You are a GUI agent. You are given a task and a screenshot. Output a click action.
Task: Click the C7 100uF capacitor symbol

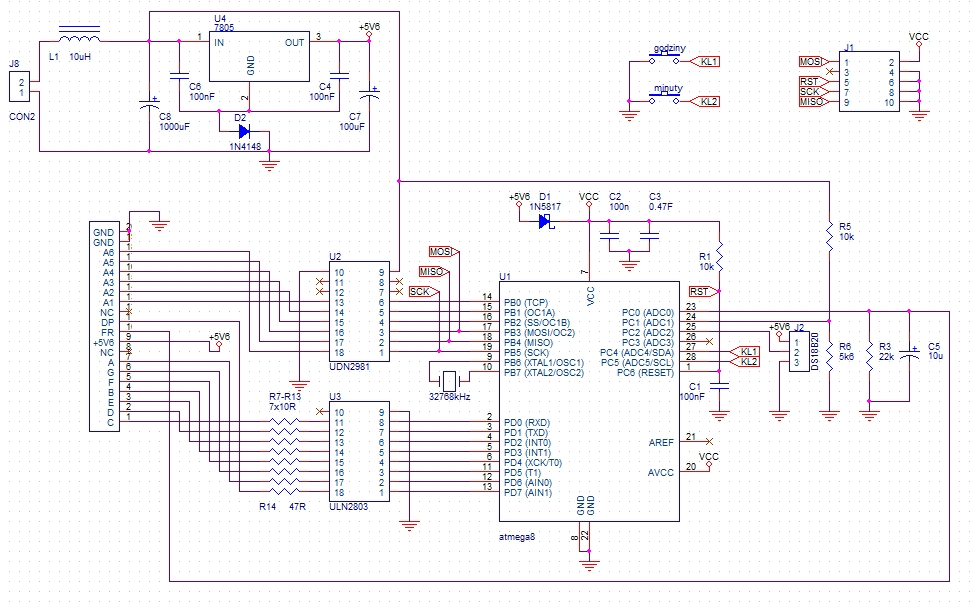click(x=369, y=93)
